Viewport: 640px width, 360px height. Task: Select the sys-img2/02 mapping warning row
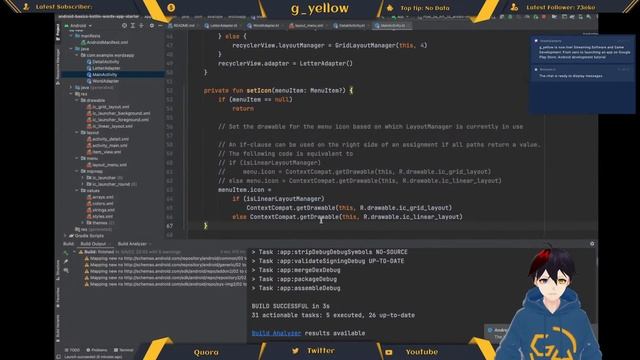coord(165,284)
